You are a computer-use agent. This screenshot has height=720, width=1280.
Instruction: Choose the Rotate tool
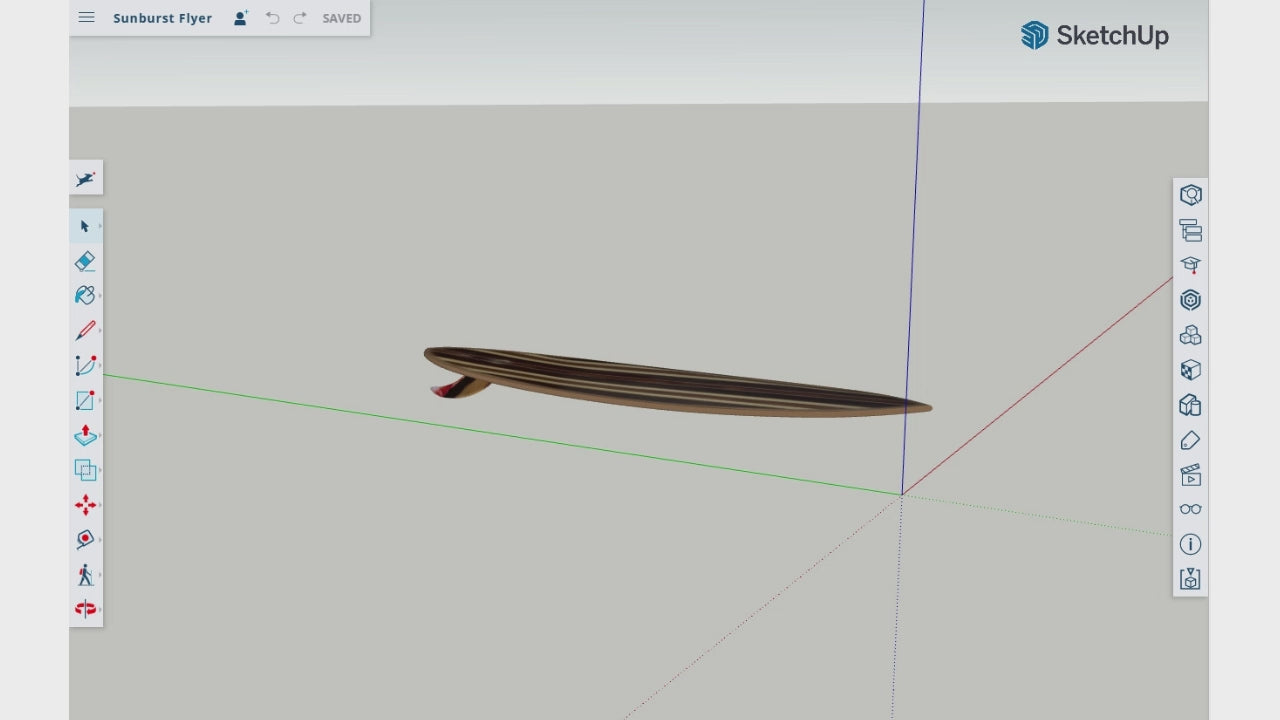(x=85, y=539)
